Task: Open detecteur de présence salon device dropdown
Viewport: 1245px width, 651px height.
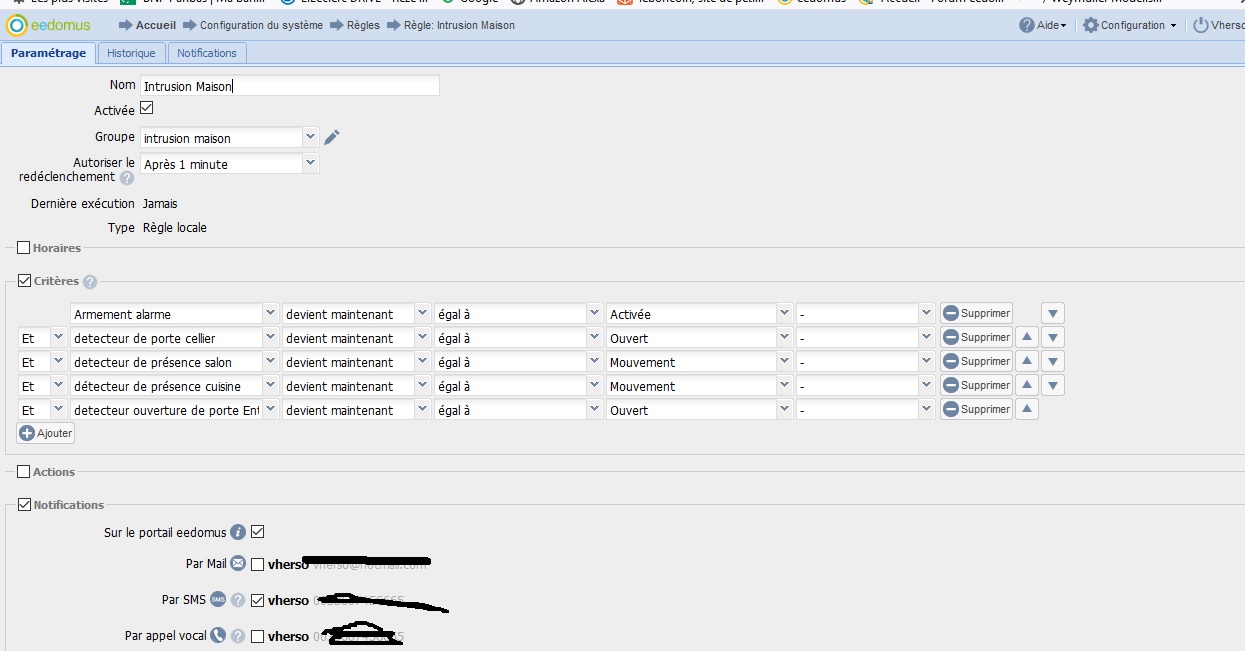Action: point(270,361)
